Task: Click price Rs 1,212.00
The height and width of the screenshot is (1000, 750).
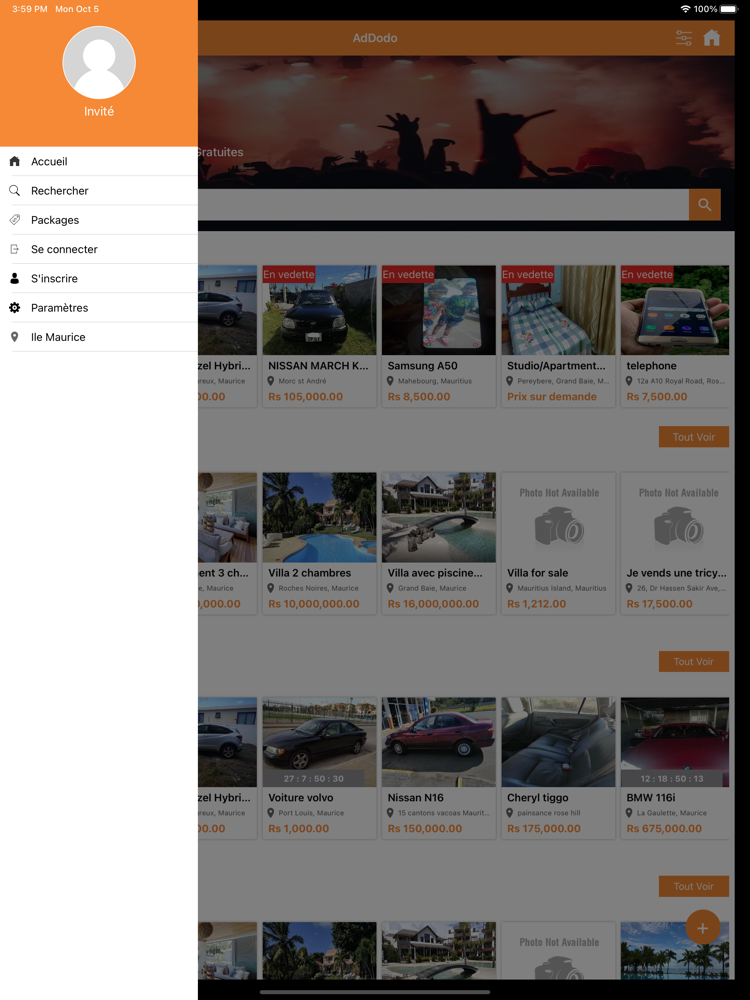Action: (536, 604)
